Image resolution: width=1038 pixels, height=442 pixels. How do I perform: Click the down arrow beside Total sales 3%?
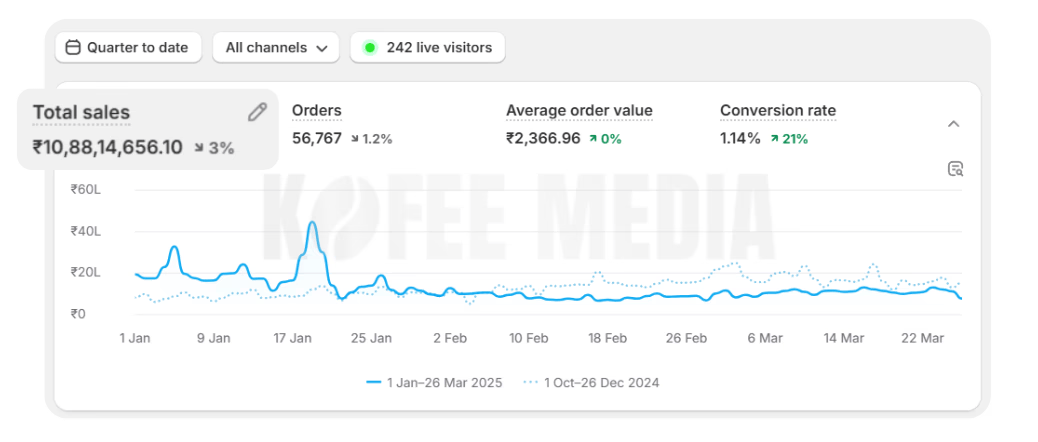point(198,148)
